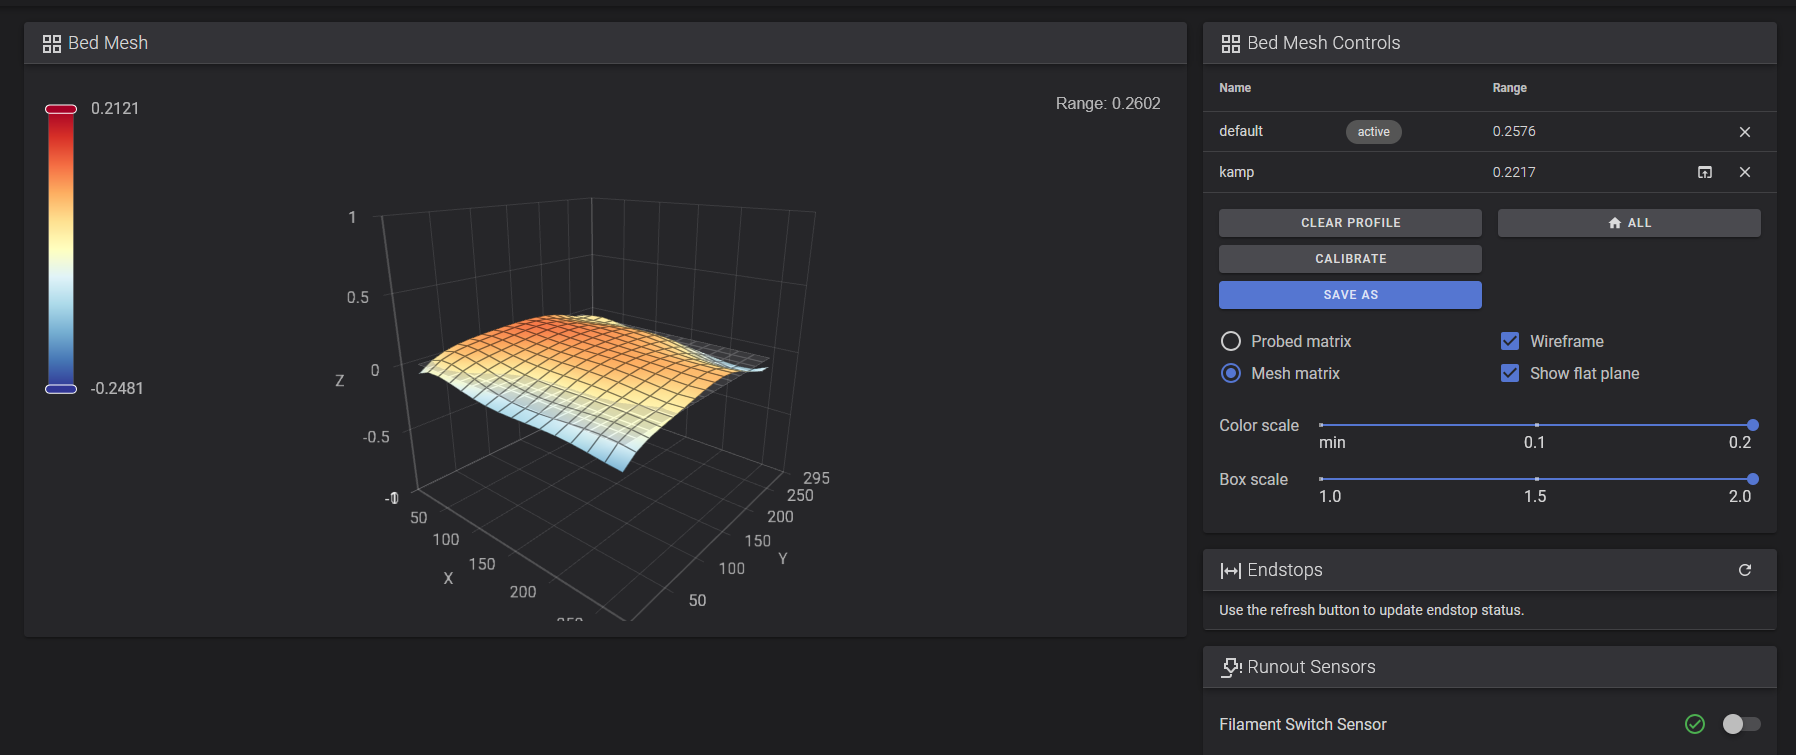Select the default profile row name
Viewport: 1796px width, 755px height.
click(x=1241, y=131)
